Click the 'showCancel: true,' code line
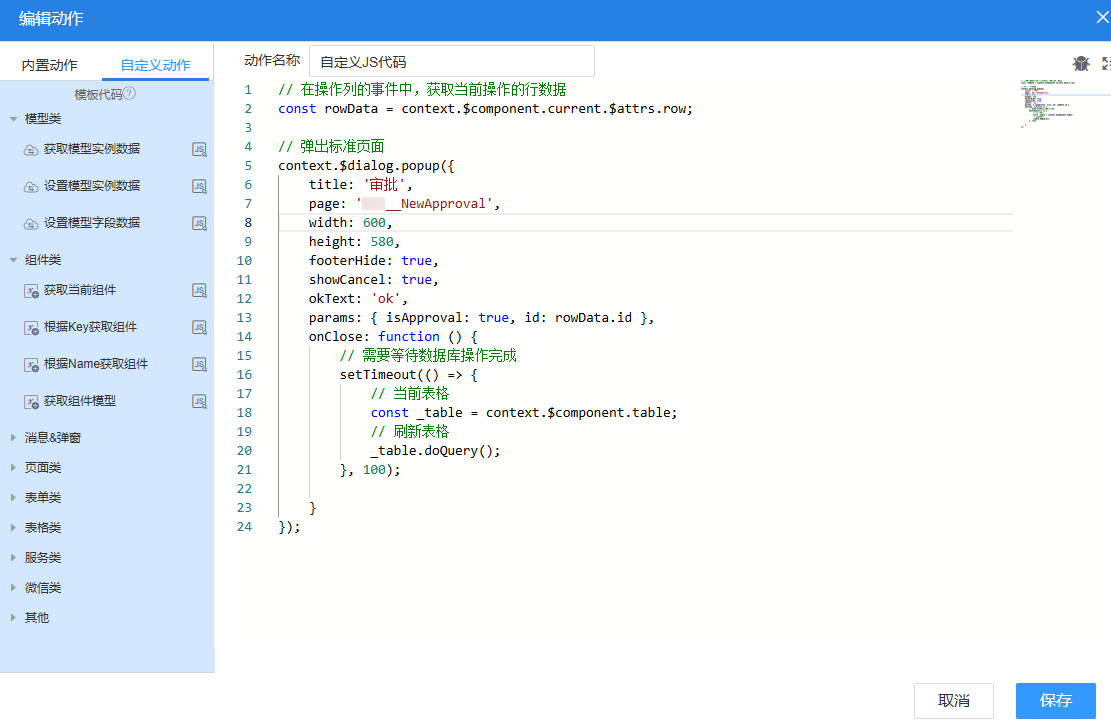 coord(374,279)
